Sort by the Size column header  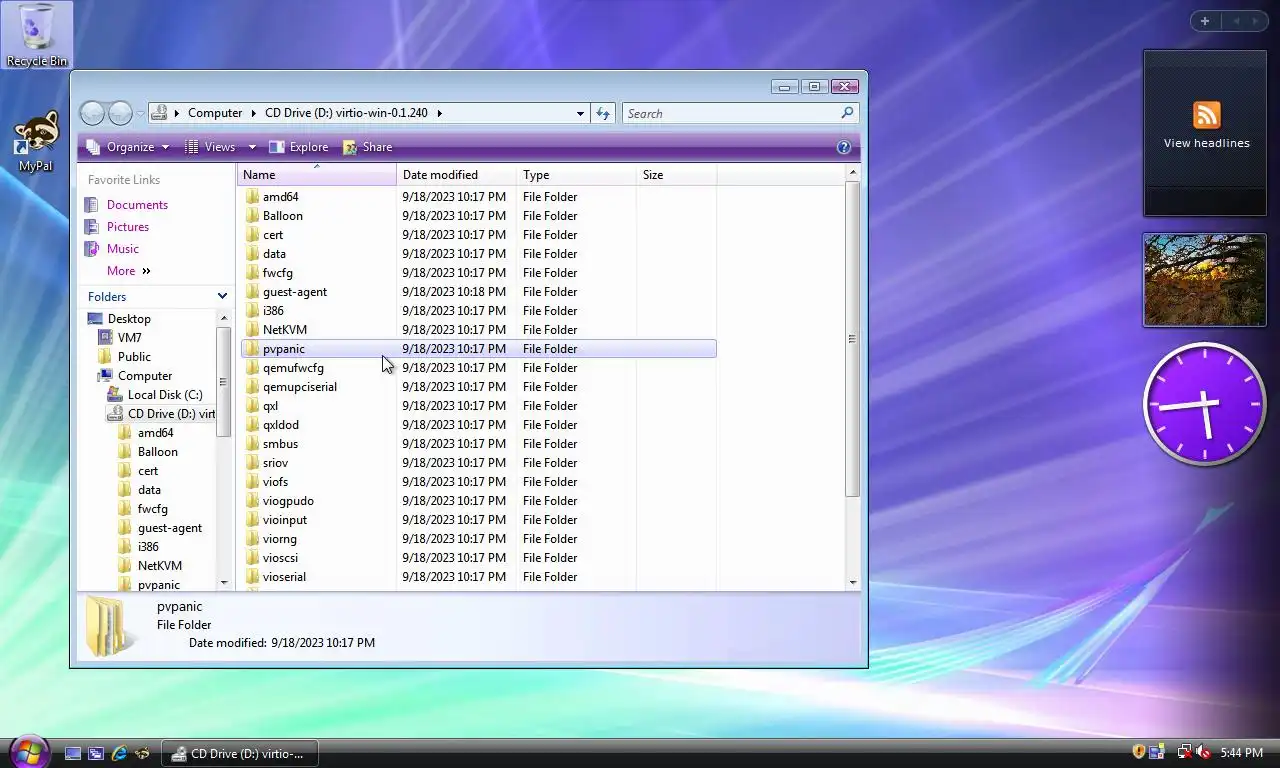677,175
